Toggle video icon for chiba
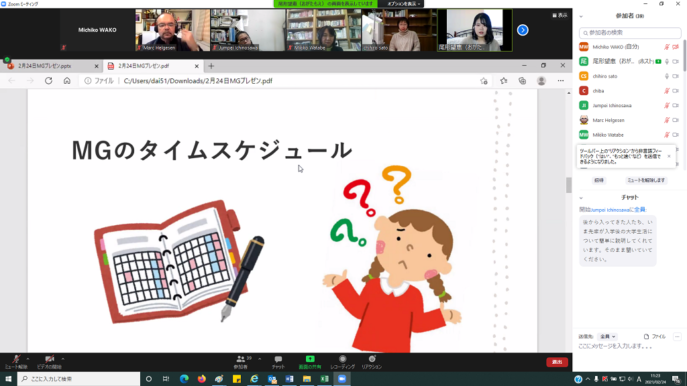Screen dimensions: 687x386 click(675, 91)
